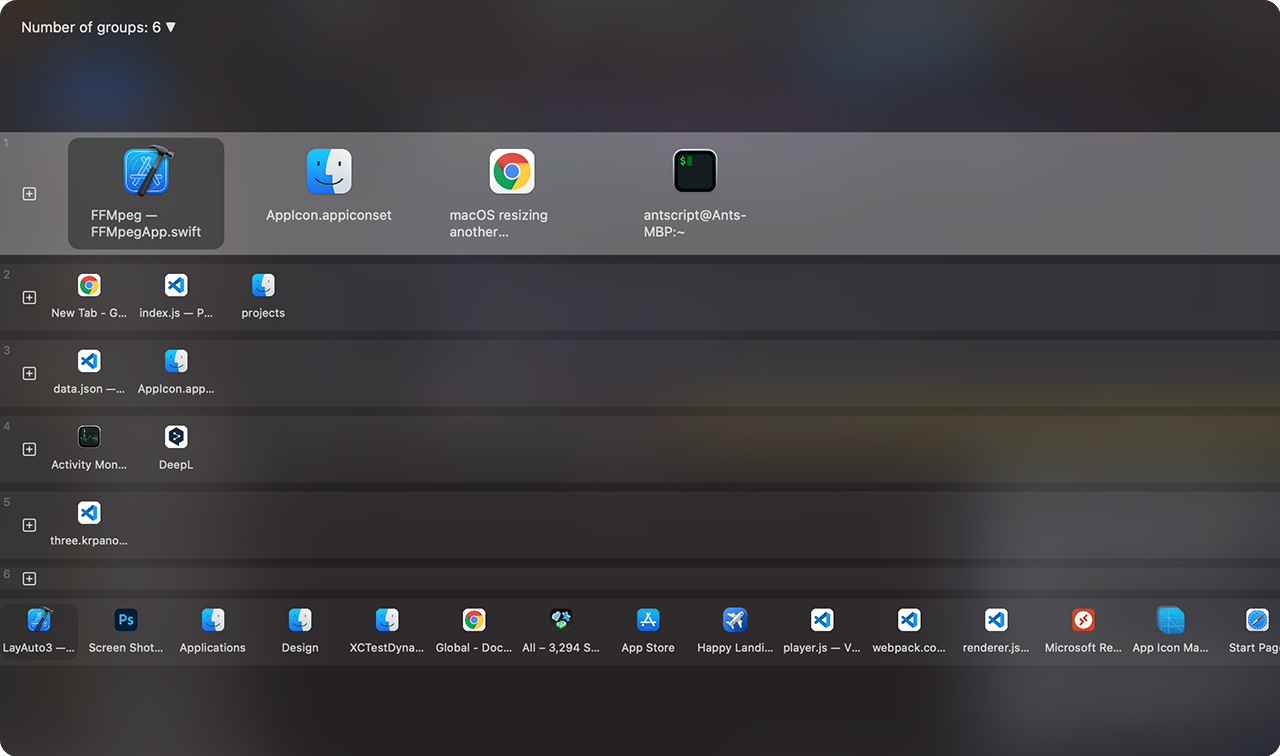Click the plus button in empty group 6
Screen dimensions: 1280x756
pos(29,579)
